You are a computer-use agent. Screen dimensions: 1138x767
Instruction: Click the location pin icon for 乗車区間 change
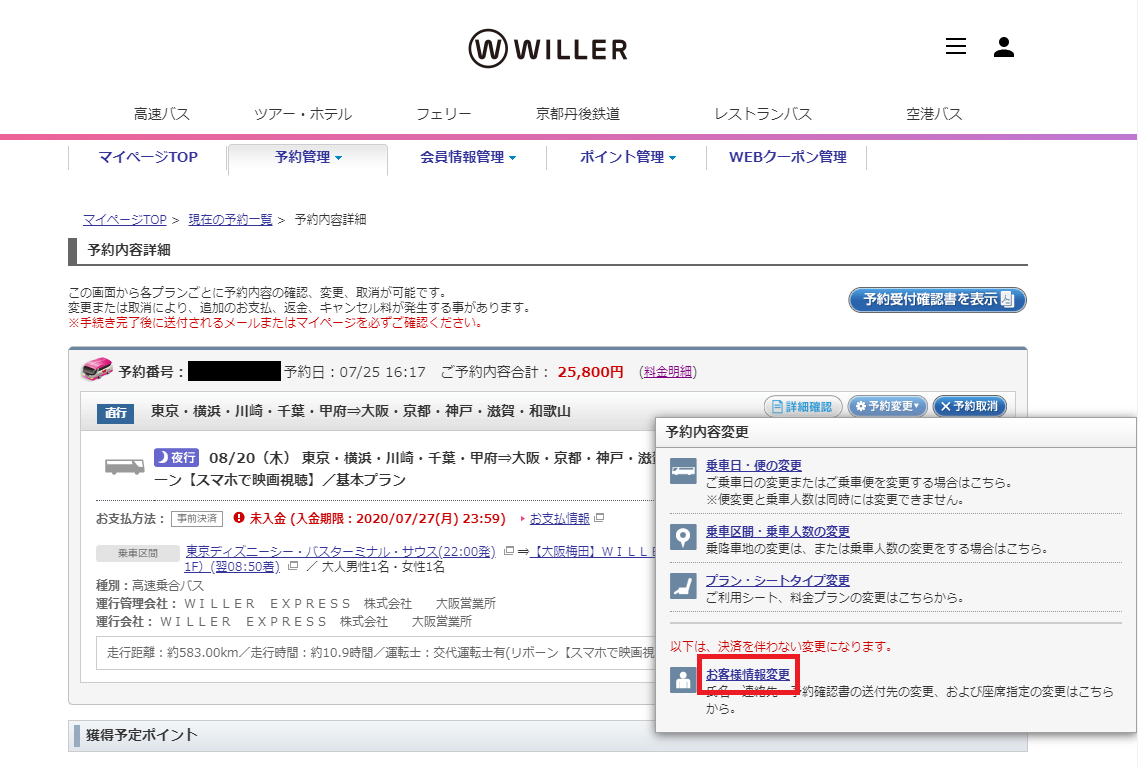pyautogui.click(x=683, y=538)
